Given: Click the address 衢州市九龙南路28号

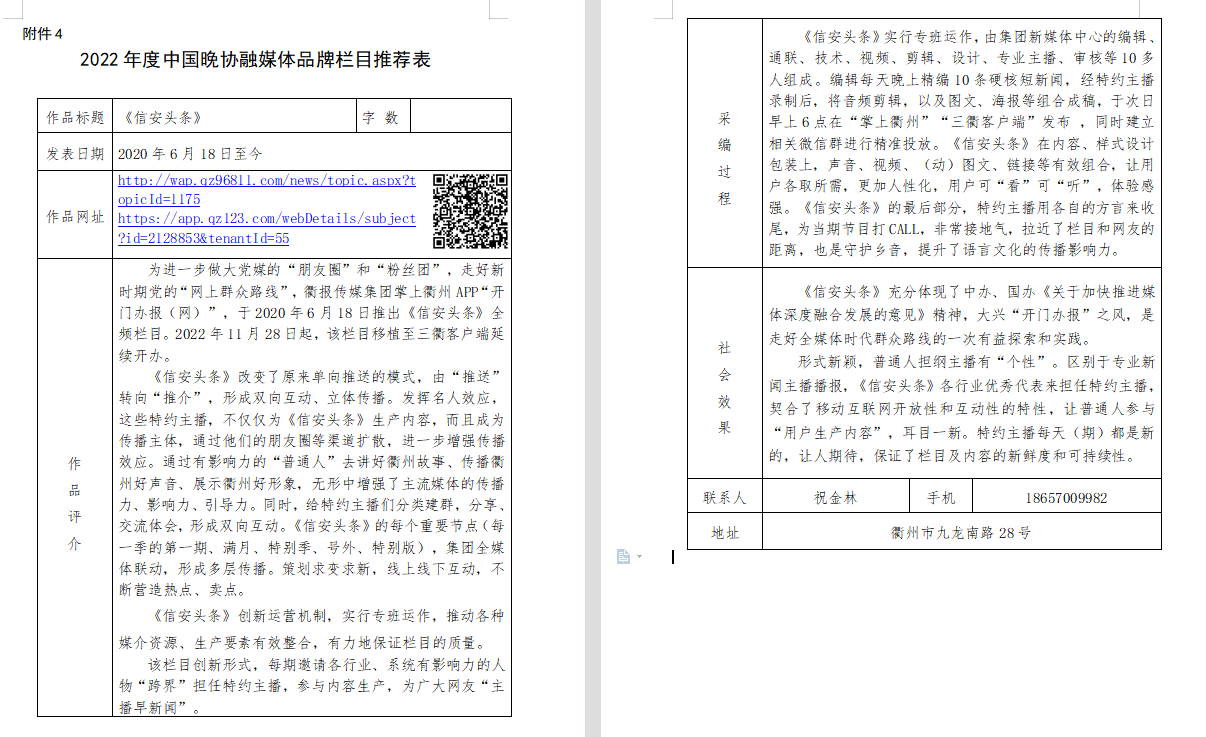Looking at the screenshot, I should click(x=961, y=533).
